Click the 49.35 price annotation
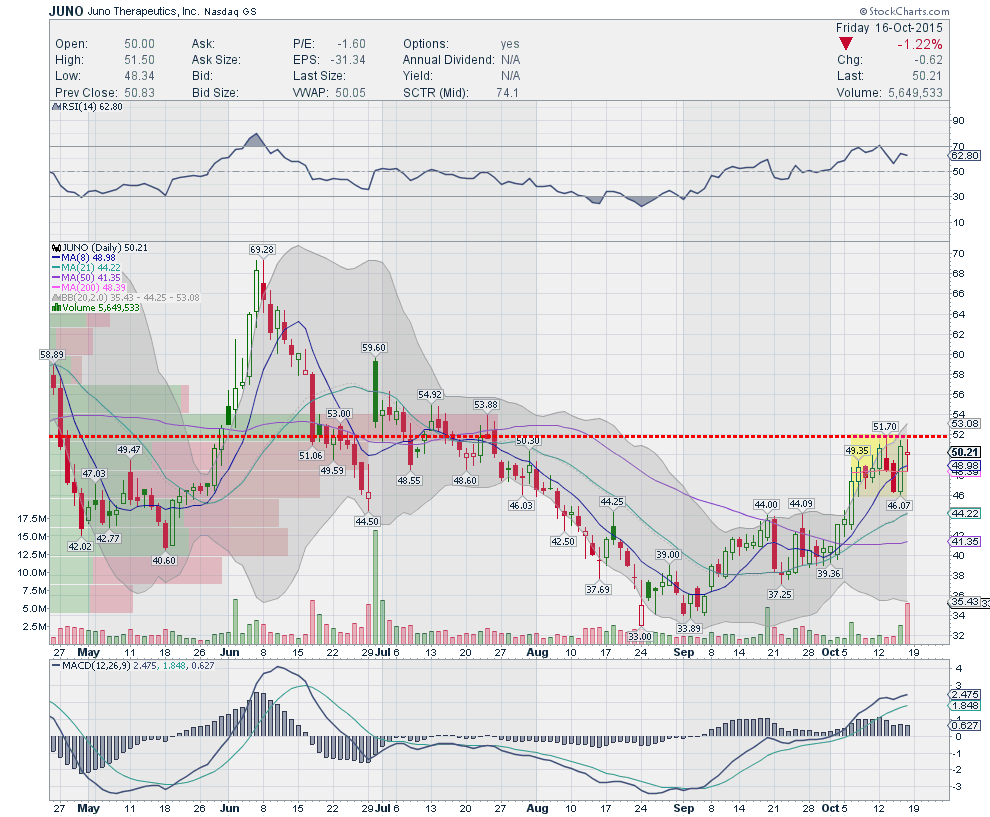This screenshot has width=990, height=817. click(857, 451)
